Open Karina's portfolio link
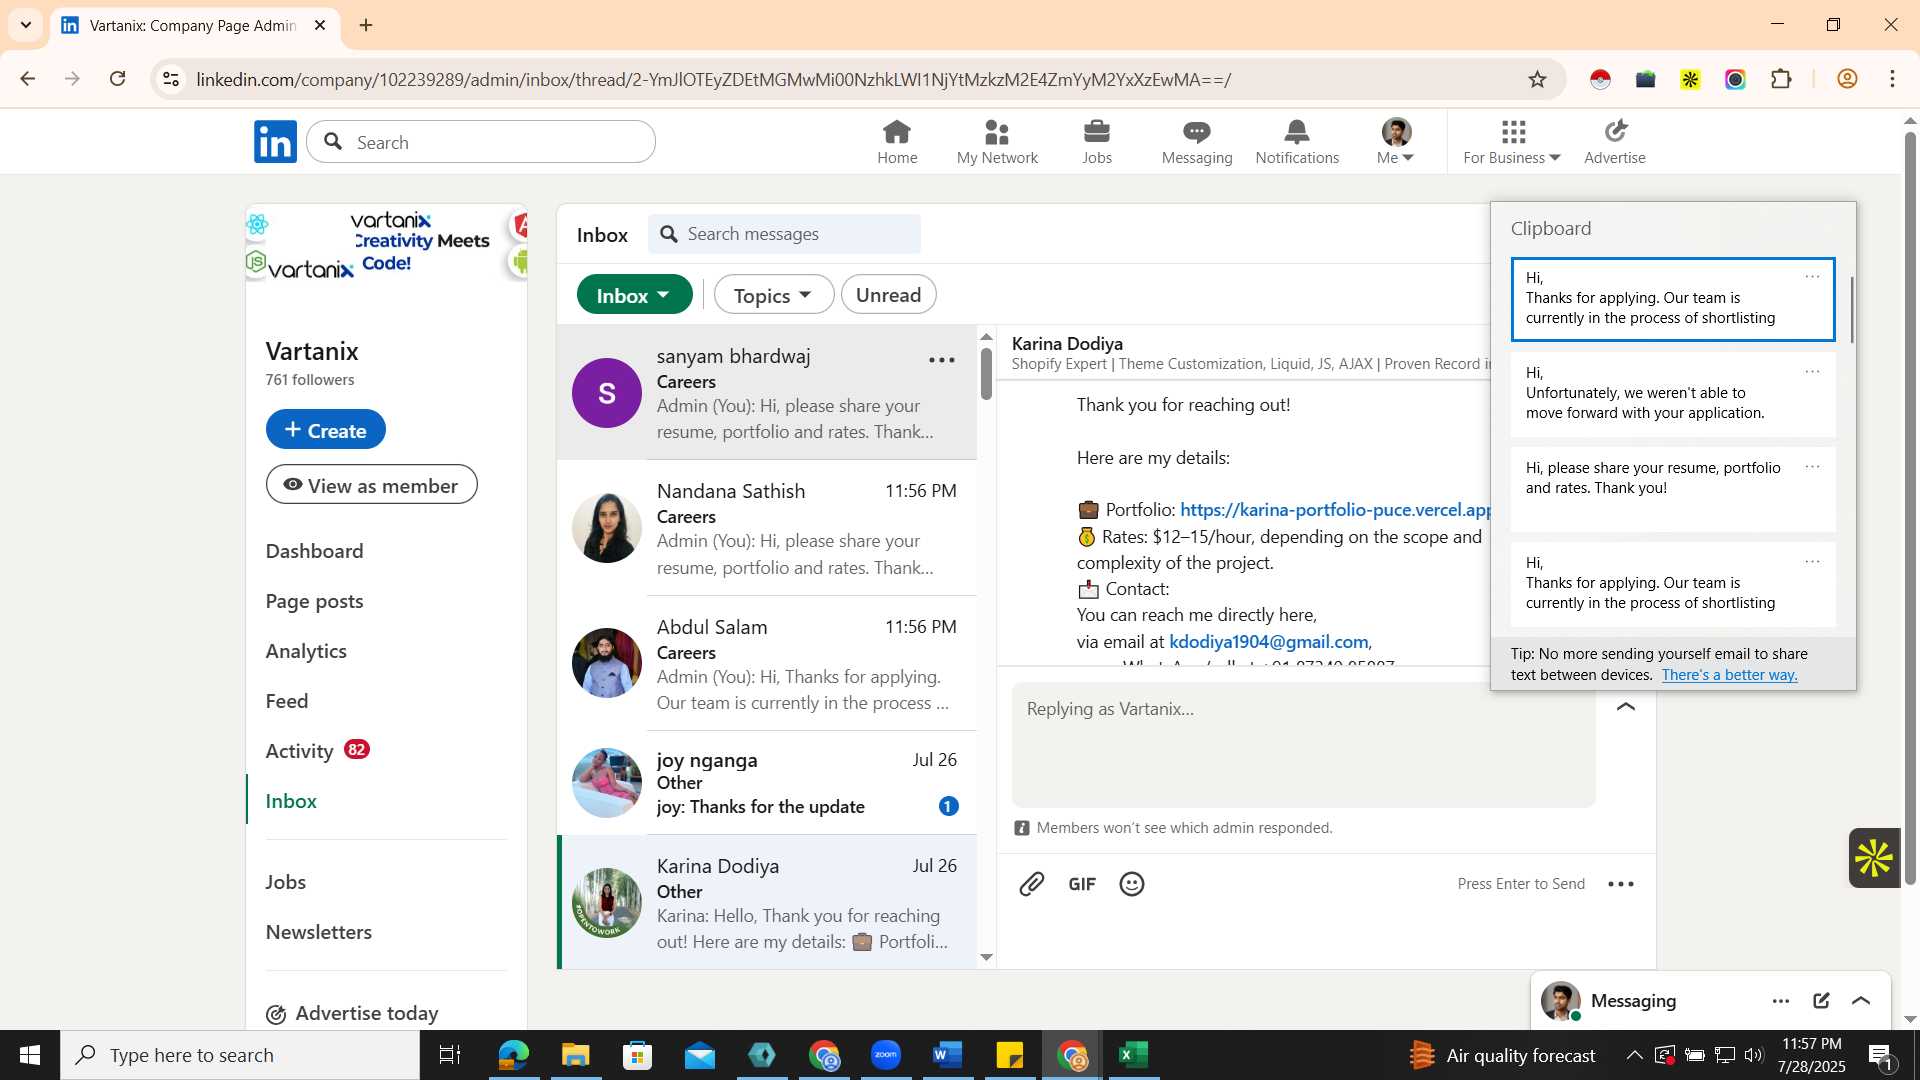The height and width of the screenshot is (1080, 1920). click(1336, 510)
